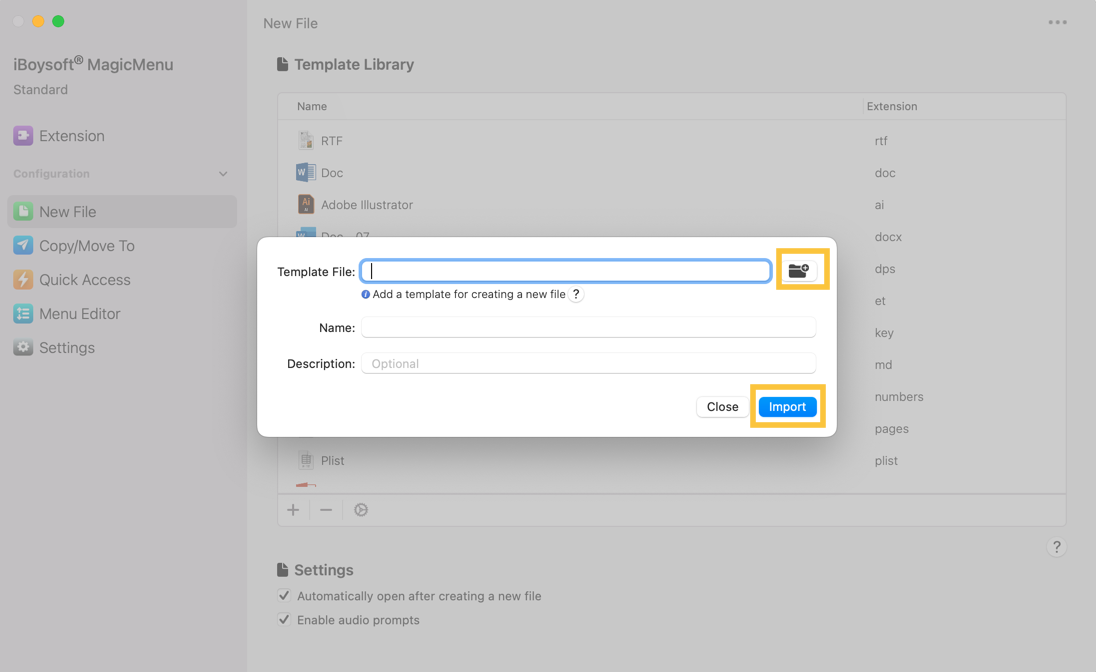Screen dimensions: 1096x672
Task: Toggle Automatically open after creating a new file
Action: (x=285, y=596)
